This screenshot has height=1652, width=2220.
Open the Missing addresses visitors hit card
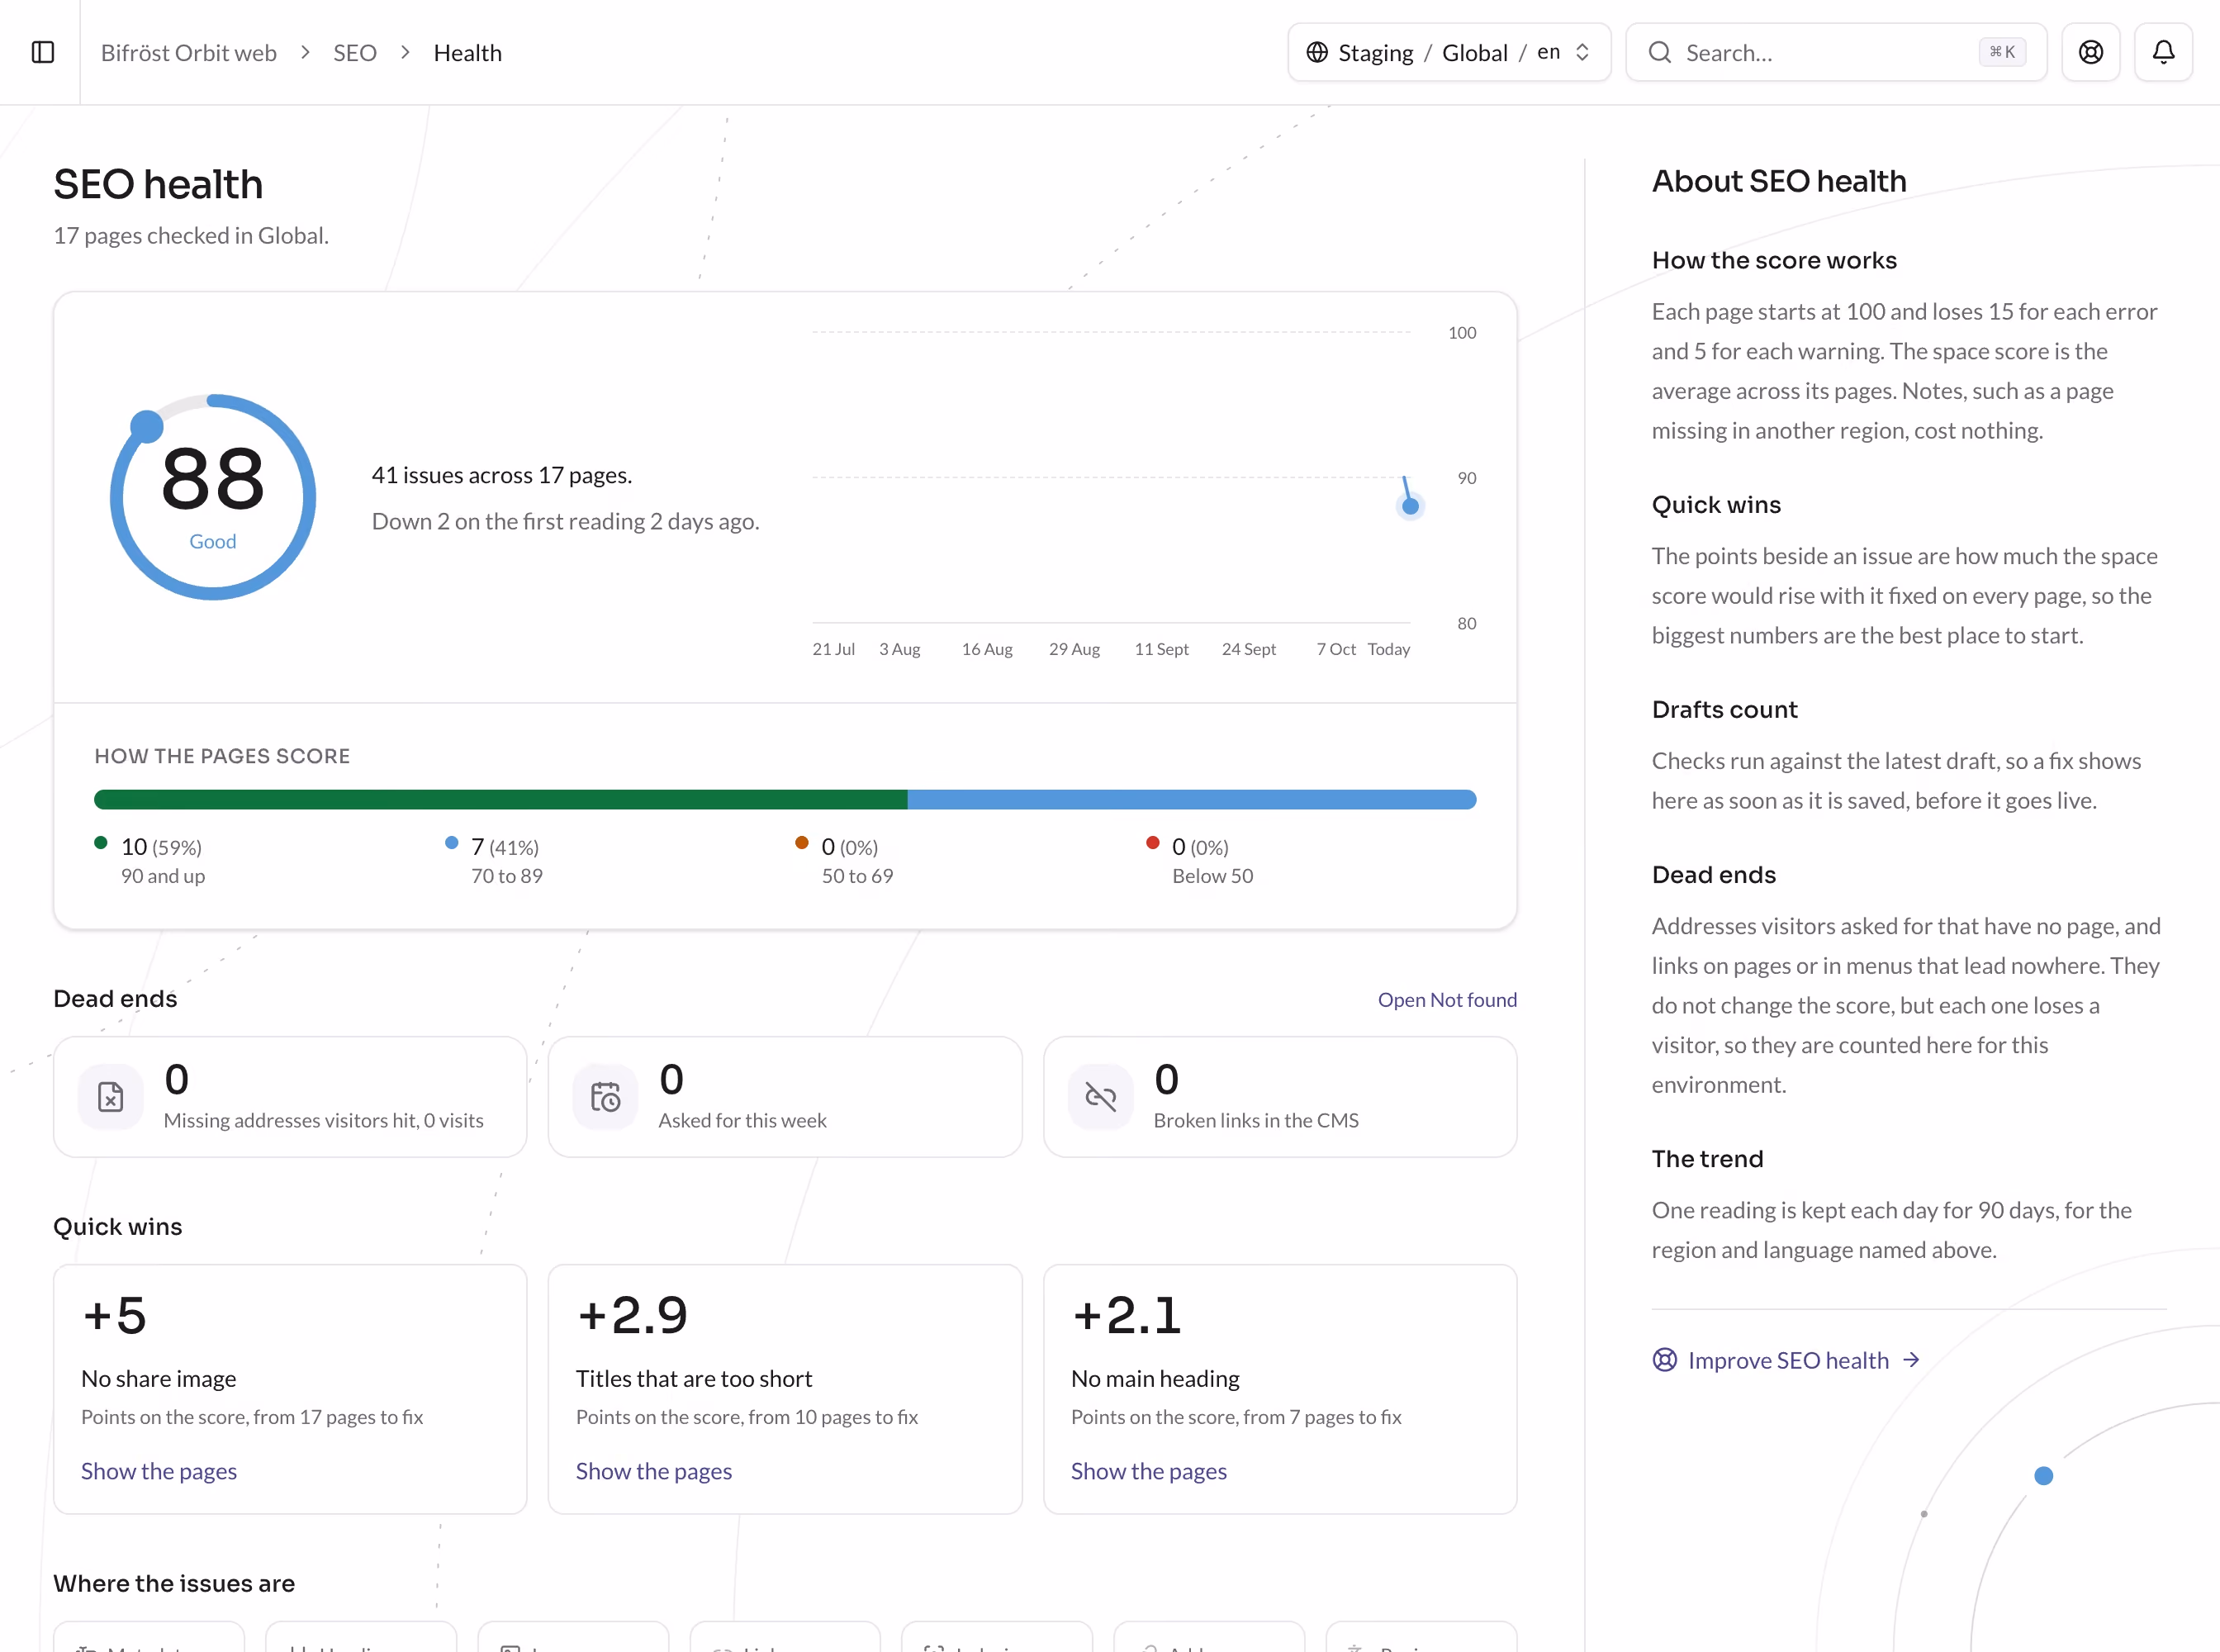[290, 1097]
